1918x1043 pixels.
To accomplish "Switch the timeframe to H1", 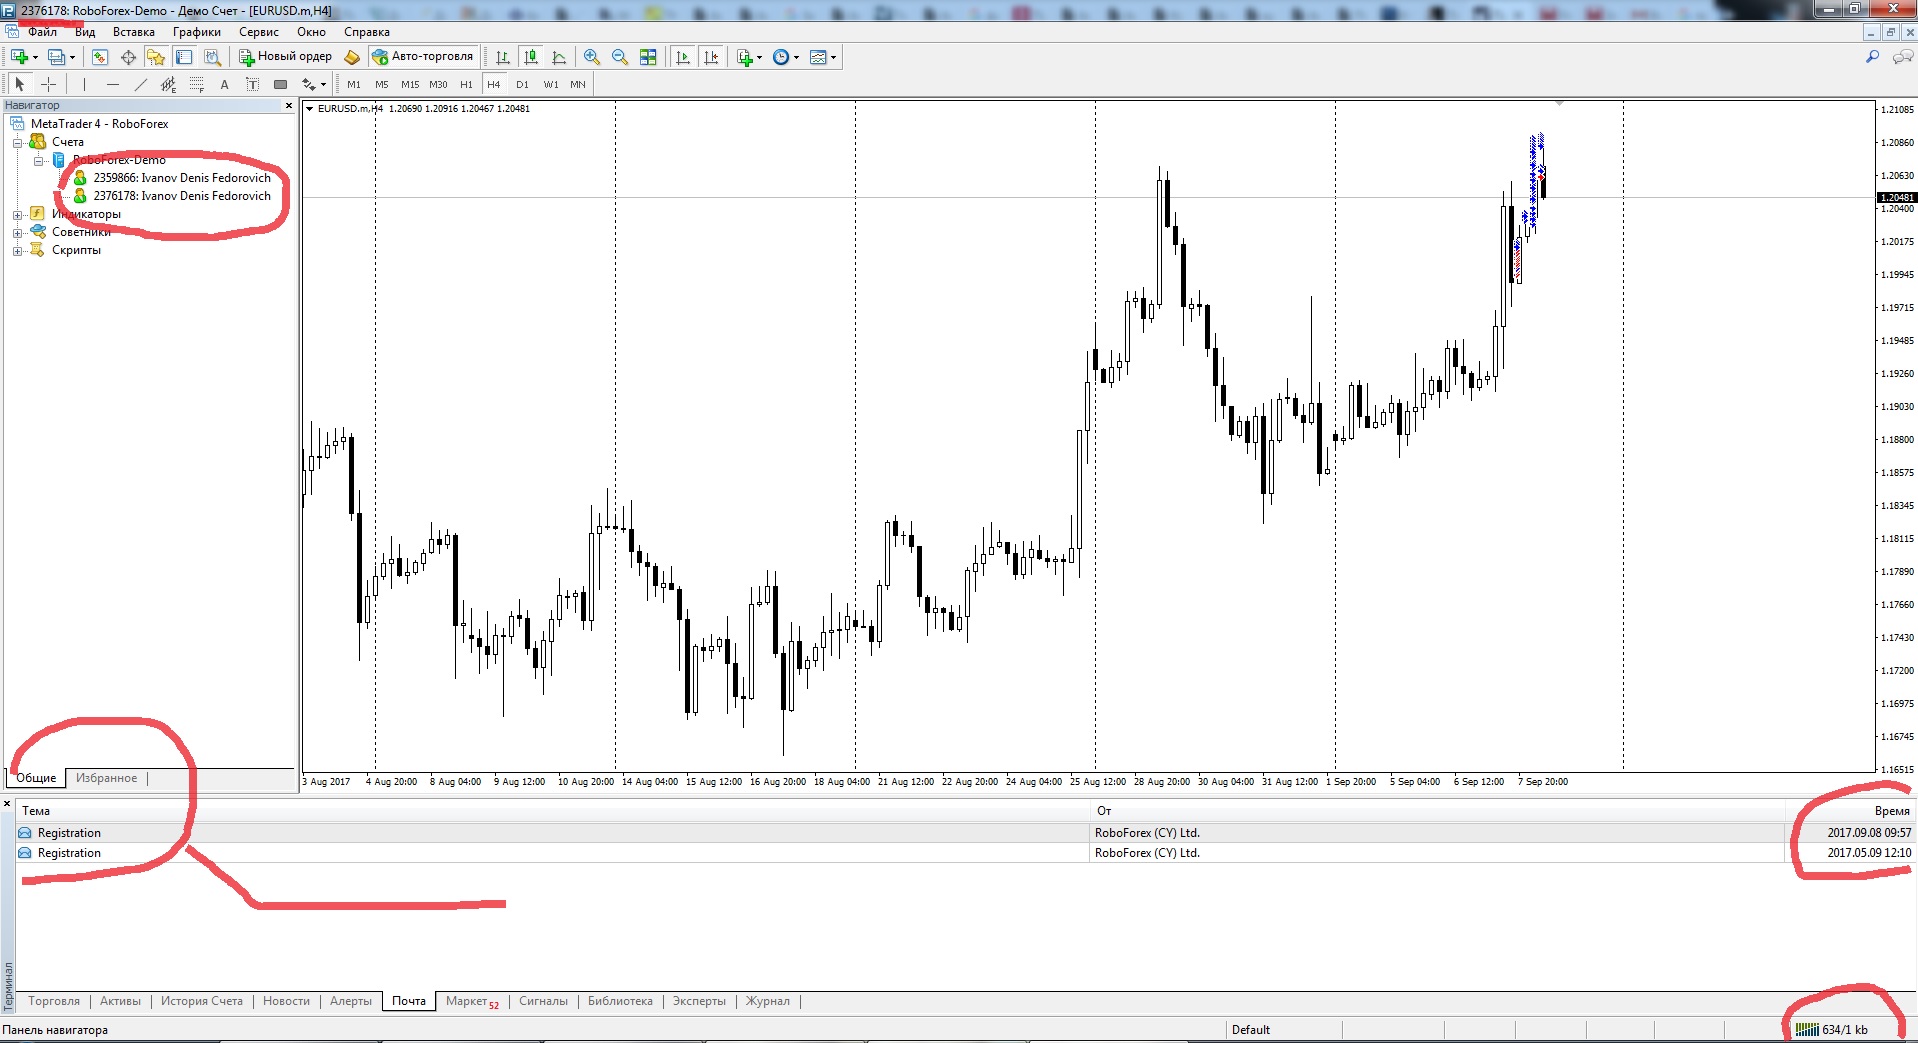I will (x=466, y=85).
